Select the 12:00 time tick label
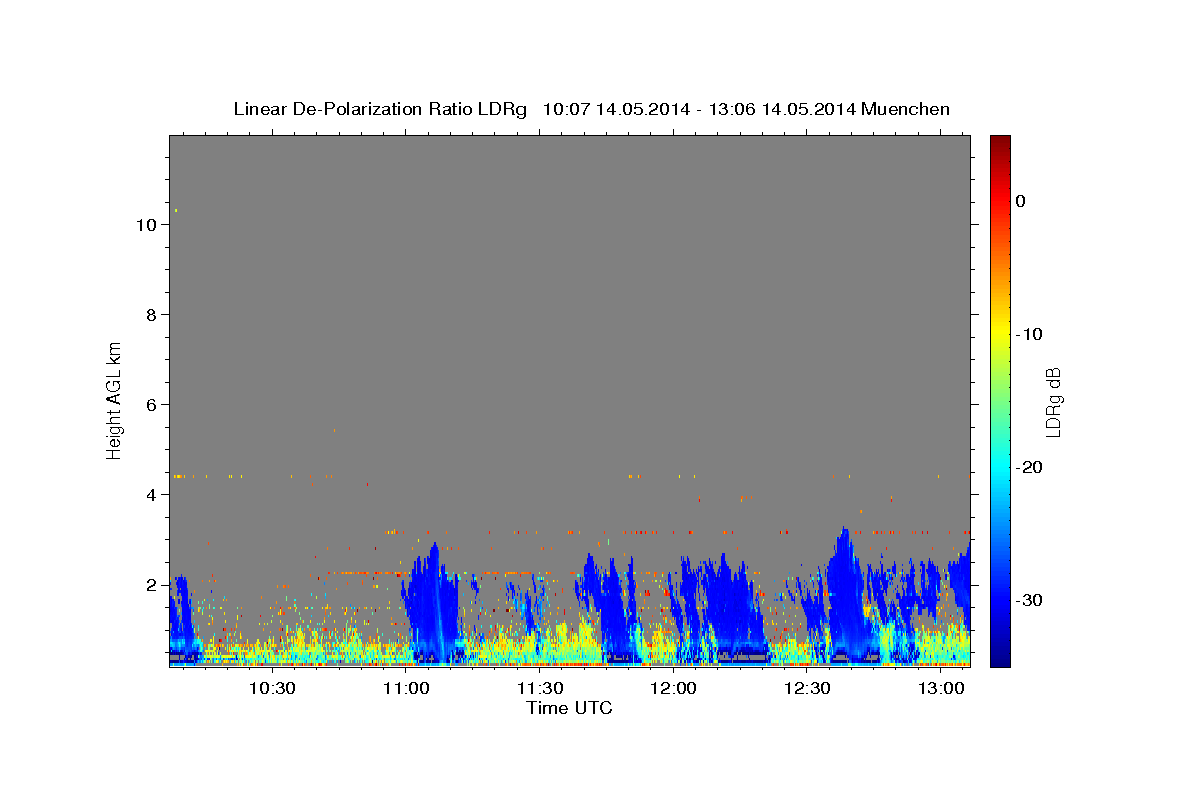The image size is (1200, 800). click(674, 688)
